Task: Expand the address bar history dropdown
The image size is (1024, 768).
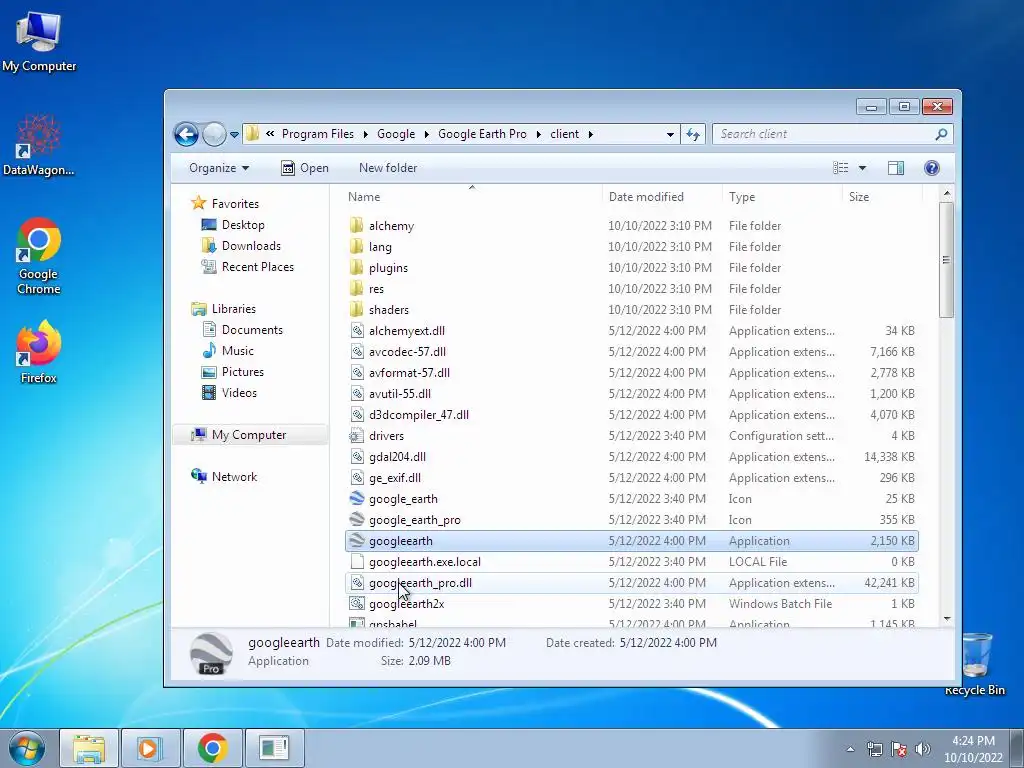Action: click(x=670, y=135)
